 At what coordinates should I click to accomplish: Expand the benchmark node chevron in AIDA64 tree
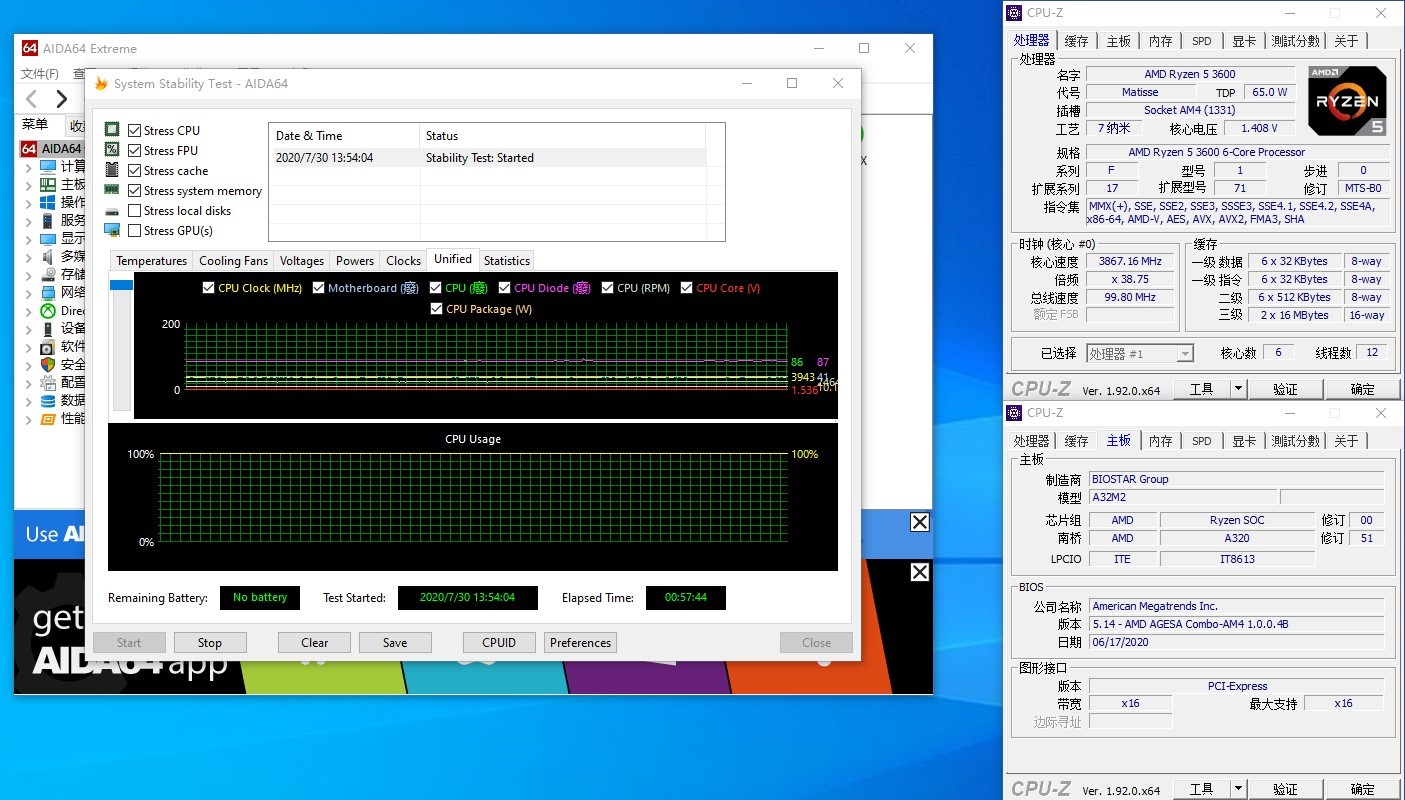pyautogui.click(x=28, y=419)
